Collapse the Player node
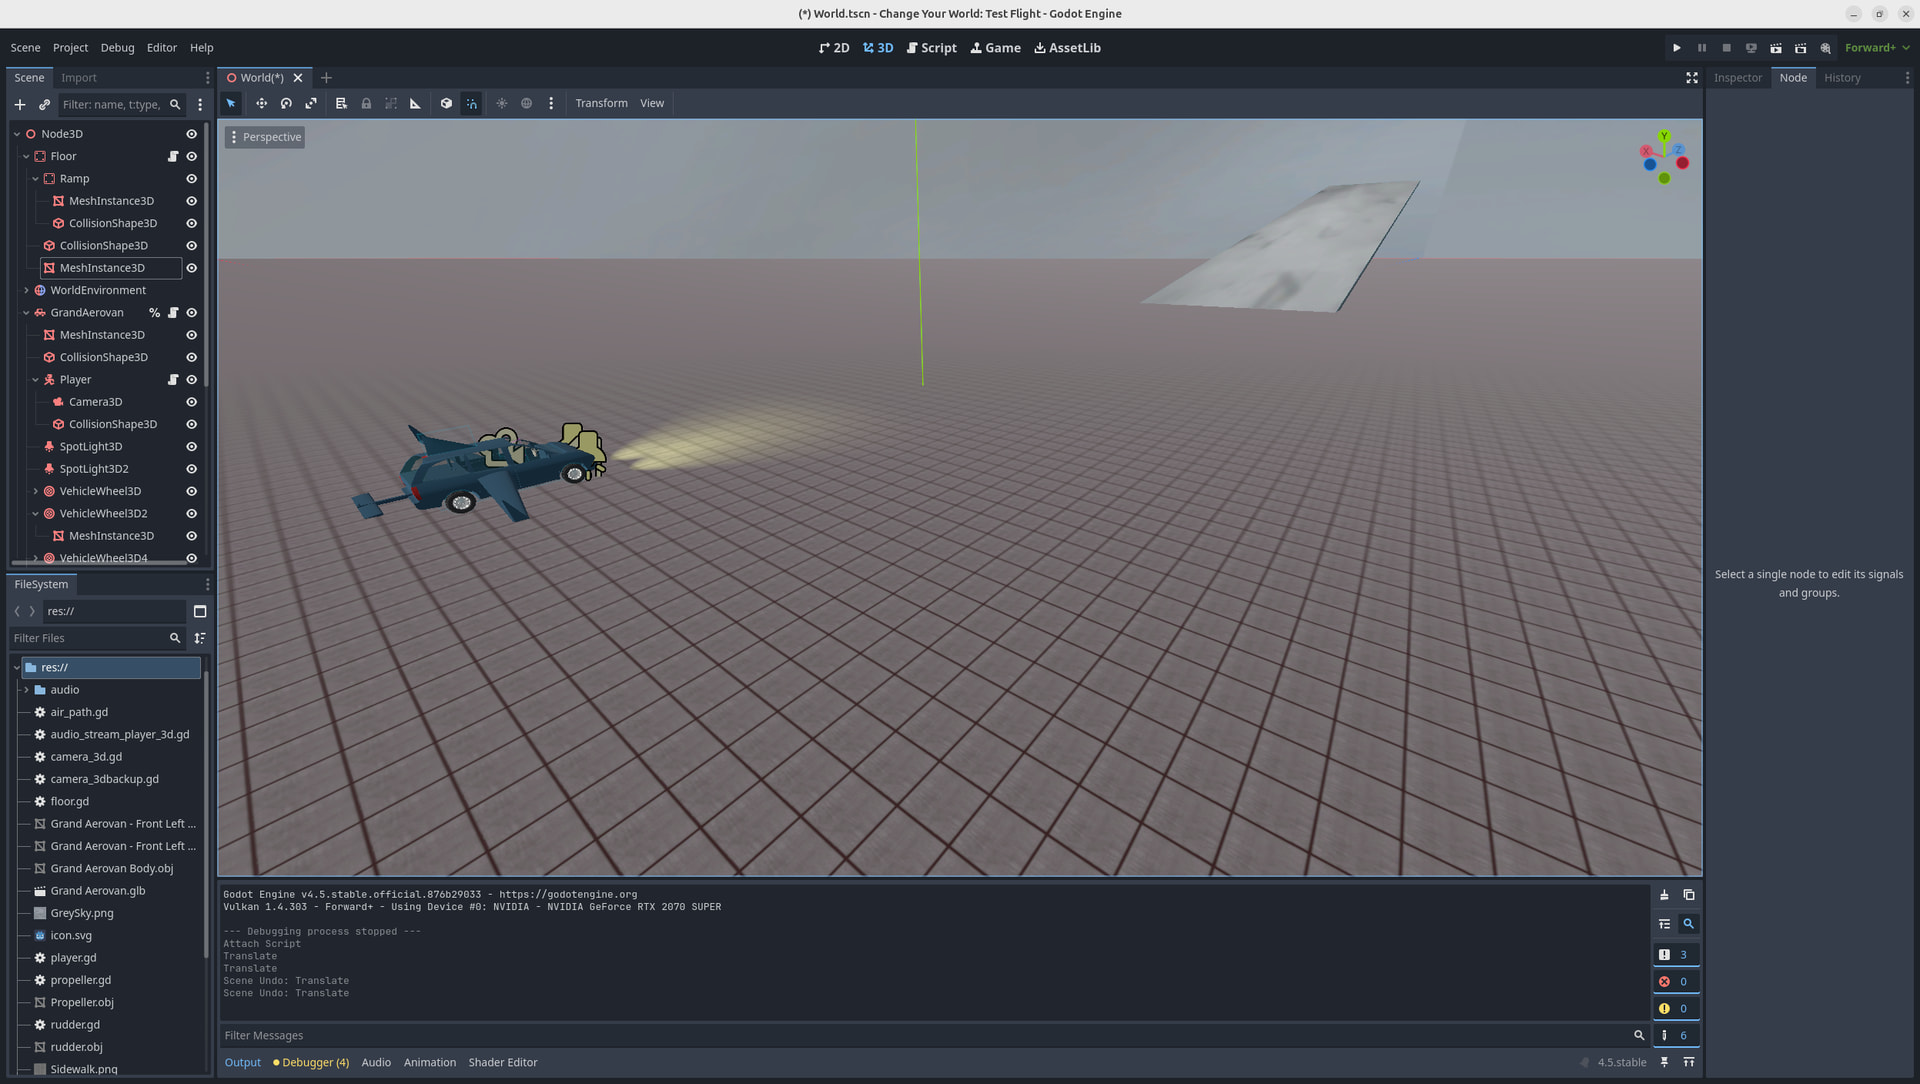 coord(35,380)
